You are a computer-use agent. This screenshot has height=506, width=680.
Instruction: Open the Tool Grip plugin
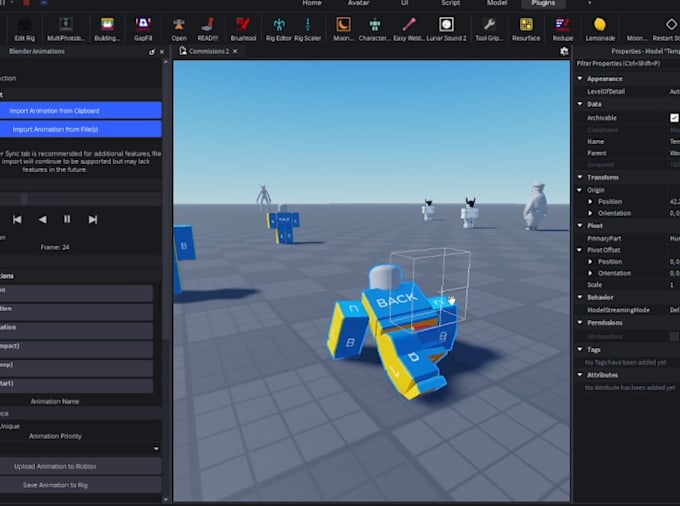click(x=489, y=29)
